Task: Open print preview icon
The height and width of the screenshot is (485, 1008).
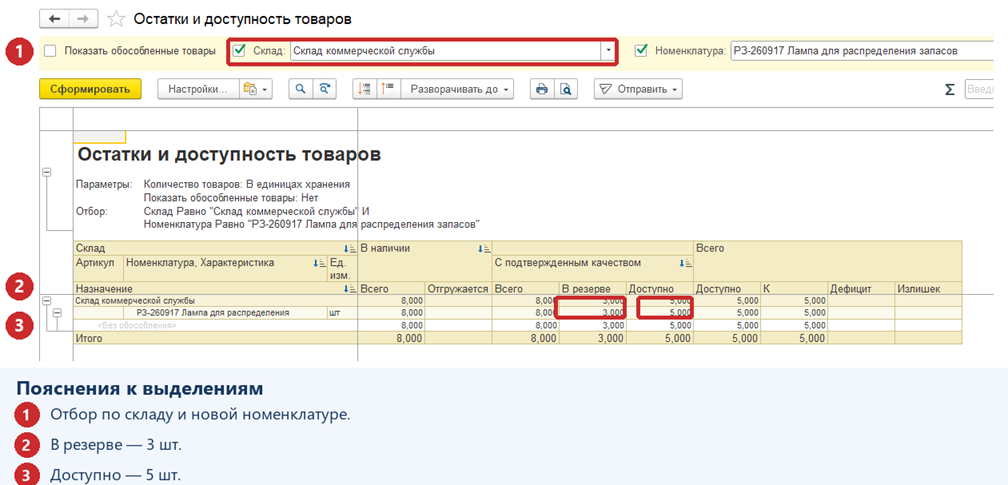Action: (x=565, y=89)
